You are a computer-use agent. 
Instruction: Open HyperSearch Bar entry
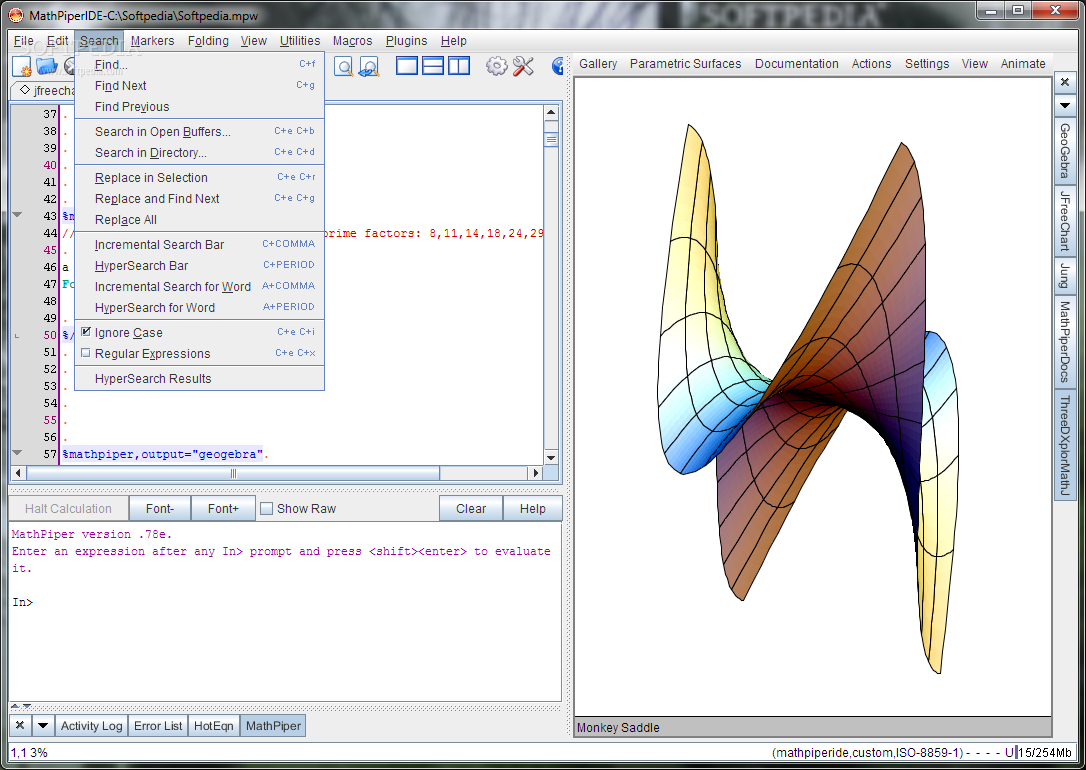(199, 265)
